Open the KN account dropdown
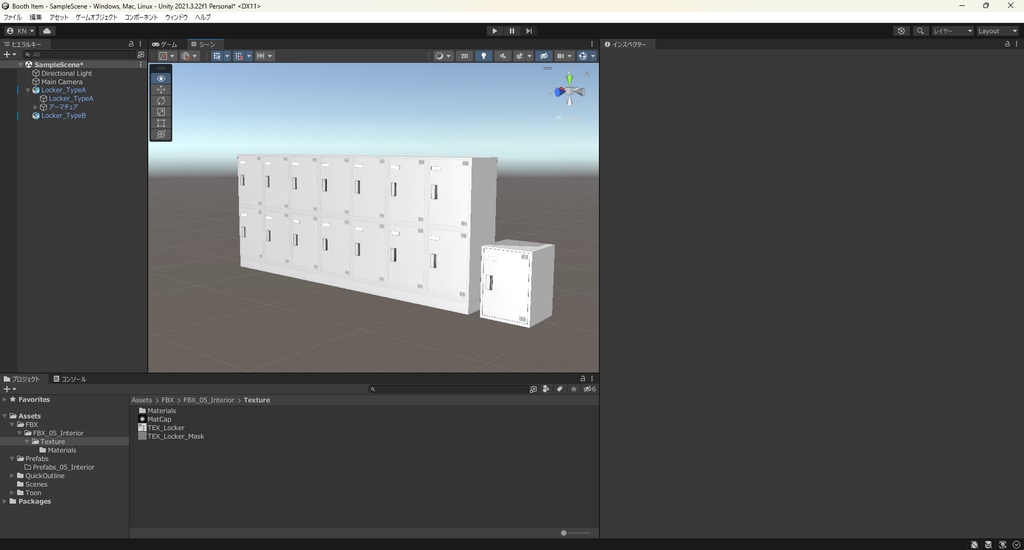The image size is (1024, 550). click(x=20, y=31)
